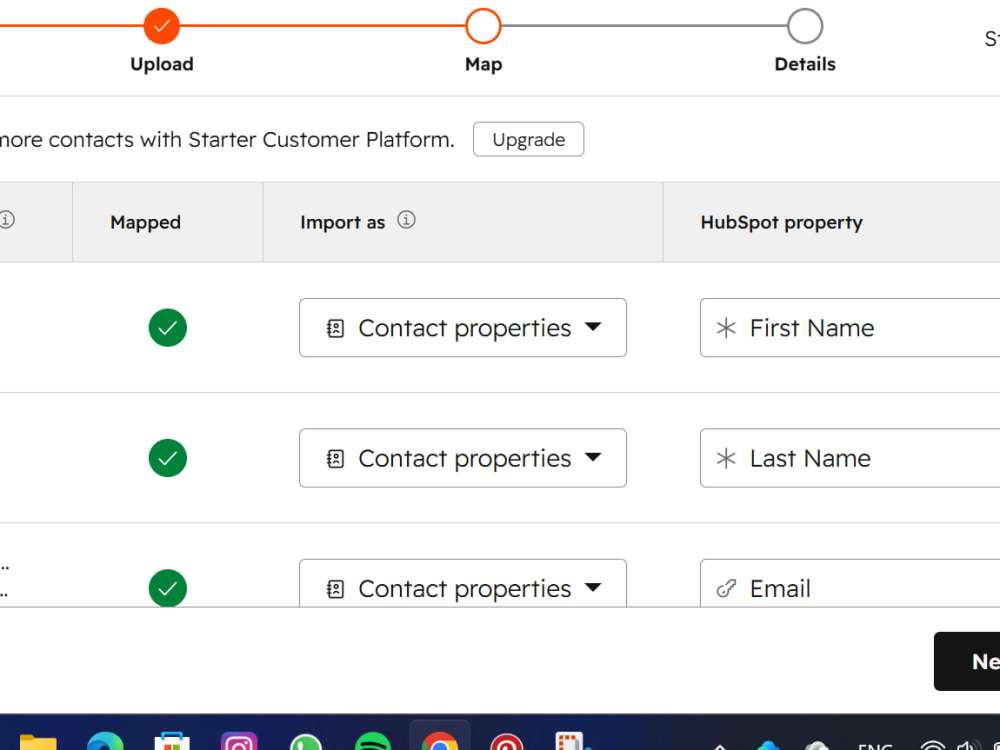Click the key icon beside Email
This screenshot has height=750, width=1000.
click(726, 589)
